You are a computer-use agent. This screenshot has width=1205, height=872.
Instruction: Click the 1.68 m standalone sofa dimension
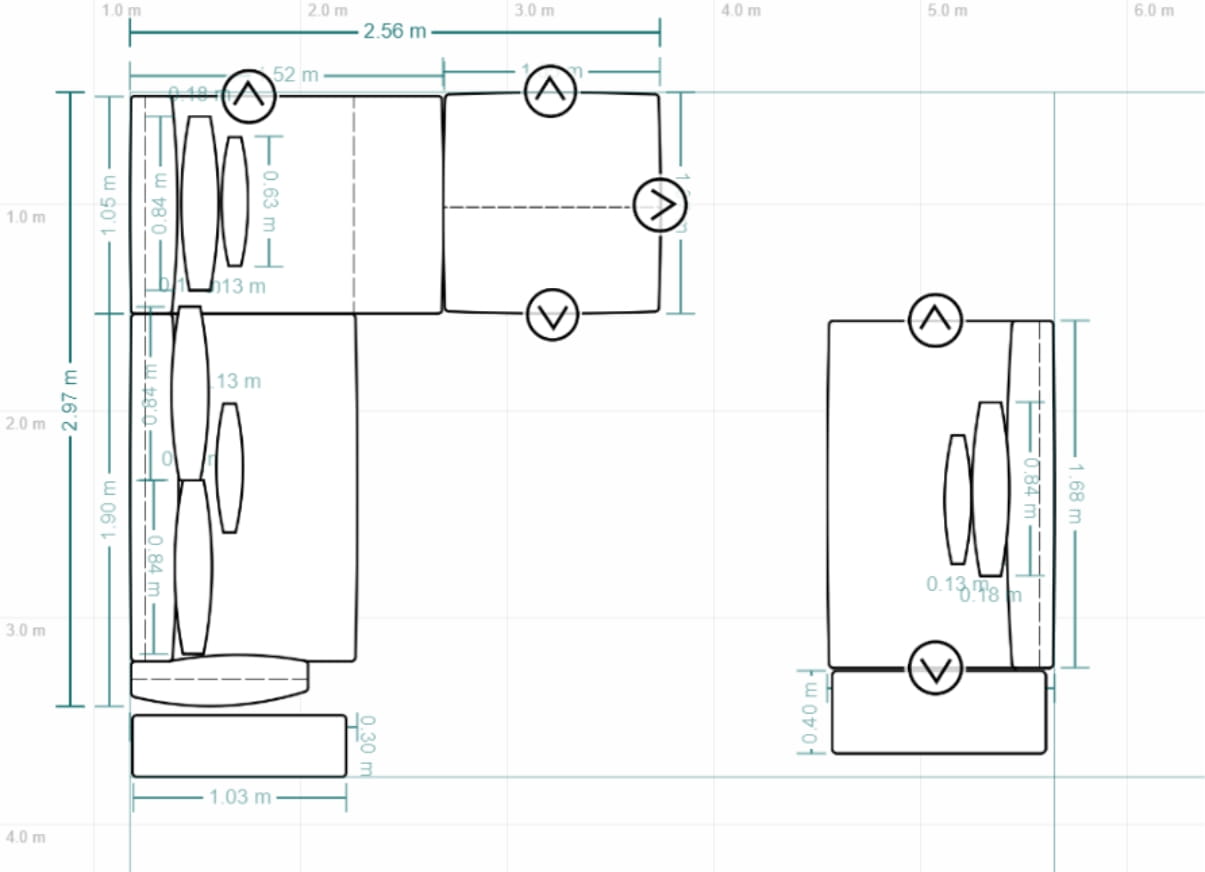point(1075,493)
